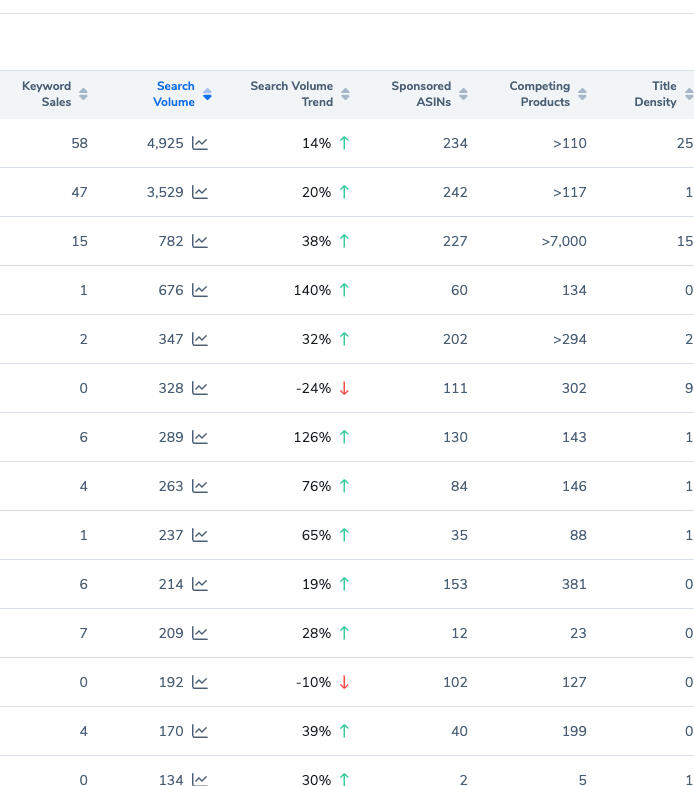Show history graph for 676 search volume

(x=200, y=290)
